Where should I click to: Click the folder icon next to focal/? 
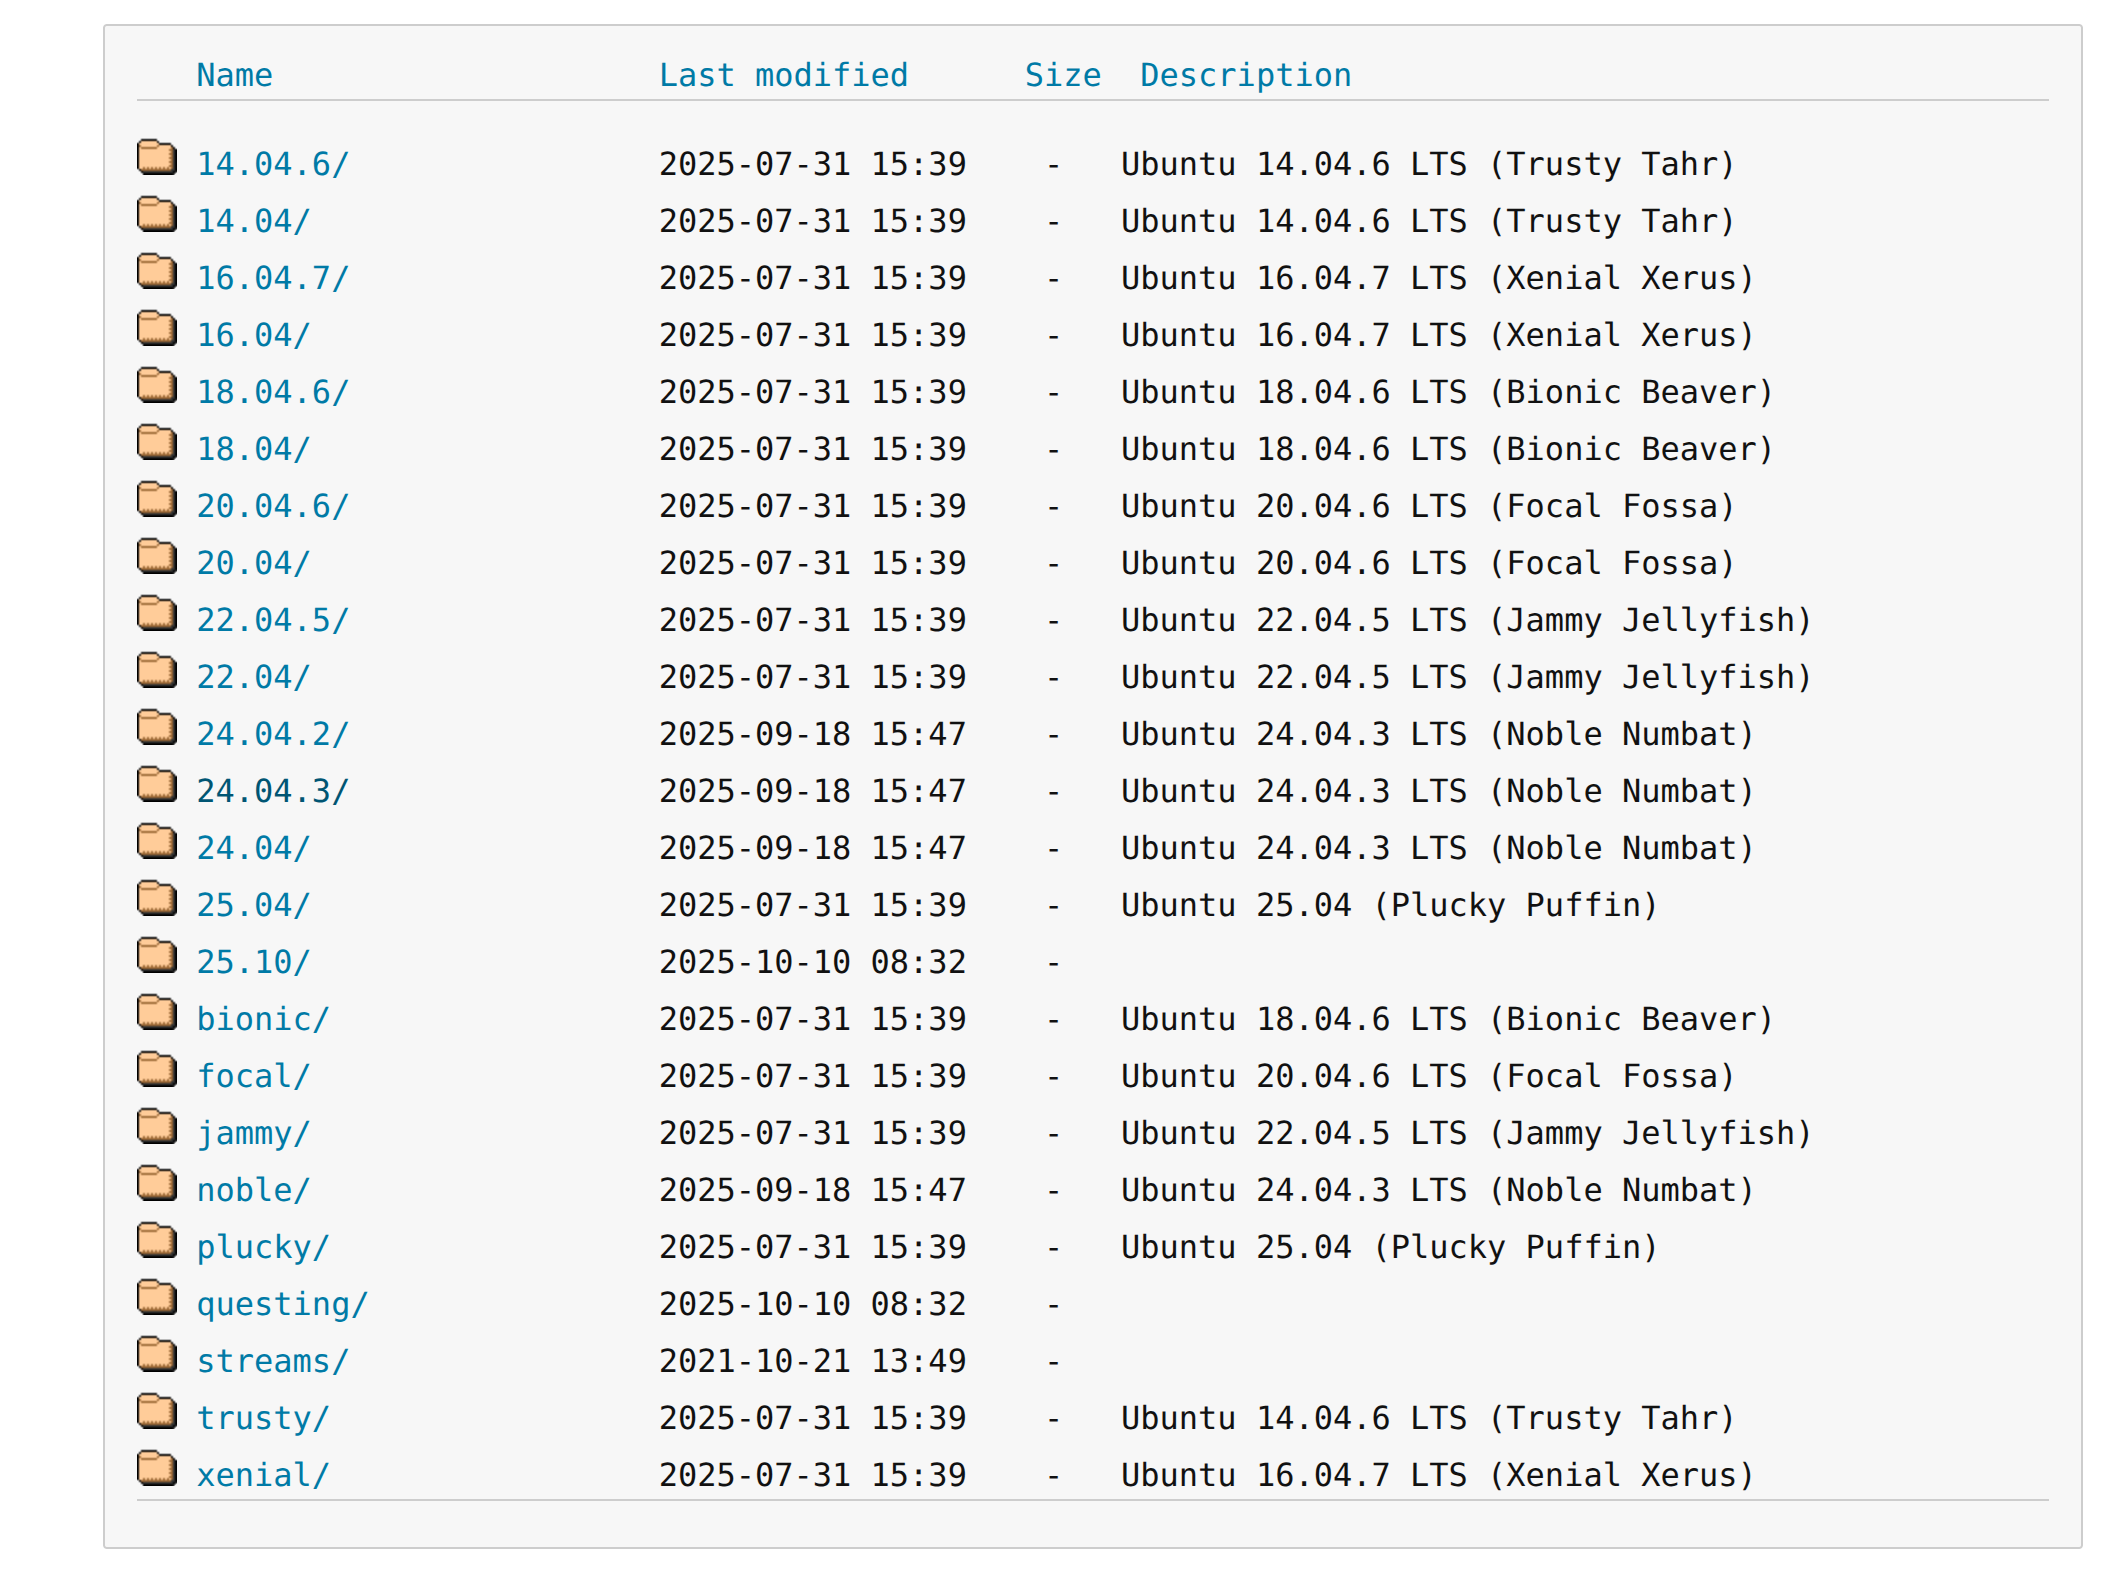[157, 1070]
